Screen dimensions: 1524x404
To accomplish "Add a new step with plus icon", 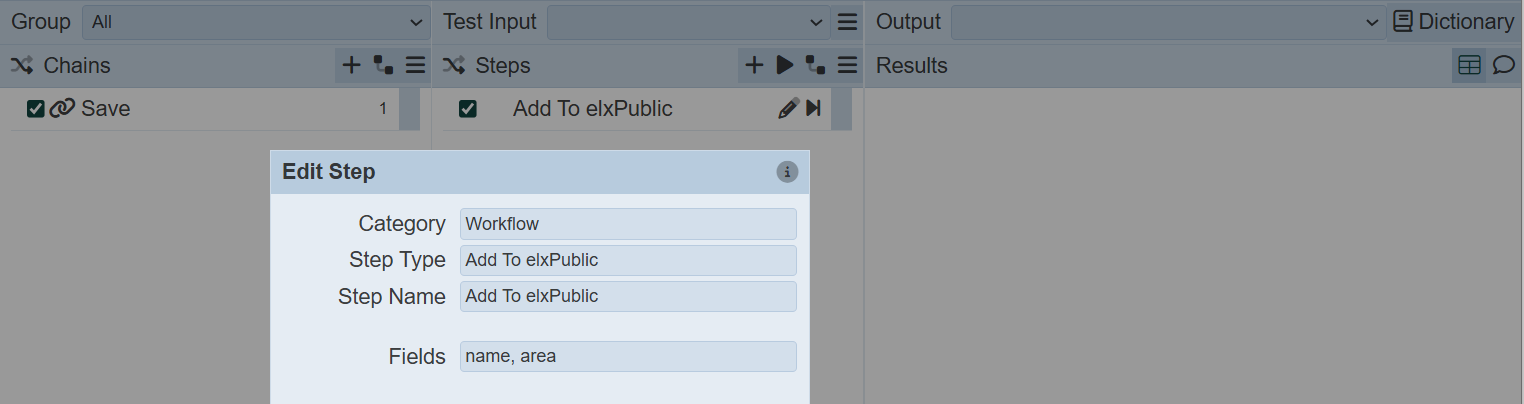I will pyautogui.click(x=754, y=66).
